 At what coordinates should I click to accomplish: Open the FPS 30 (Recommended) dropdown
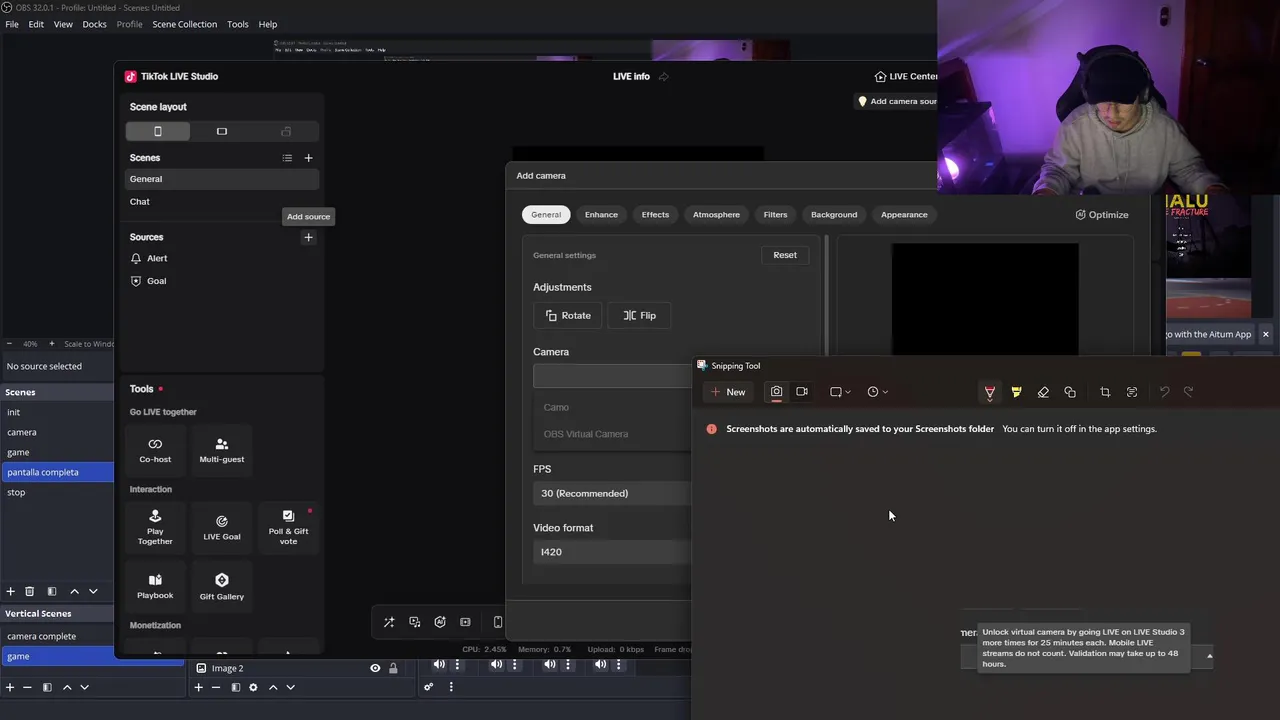point(612,493)
